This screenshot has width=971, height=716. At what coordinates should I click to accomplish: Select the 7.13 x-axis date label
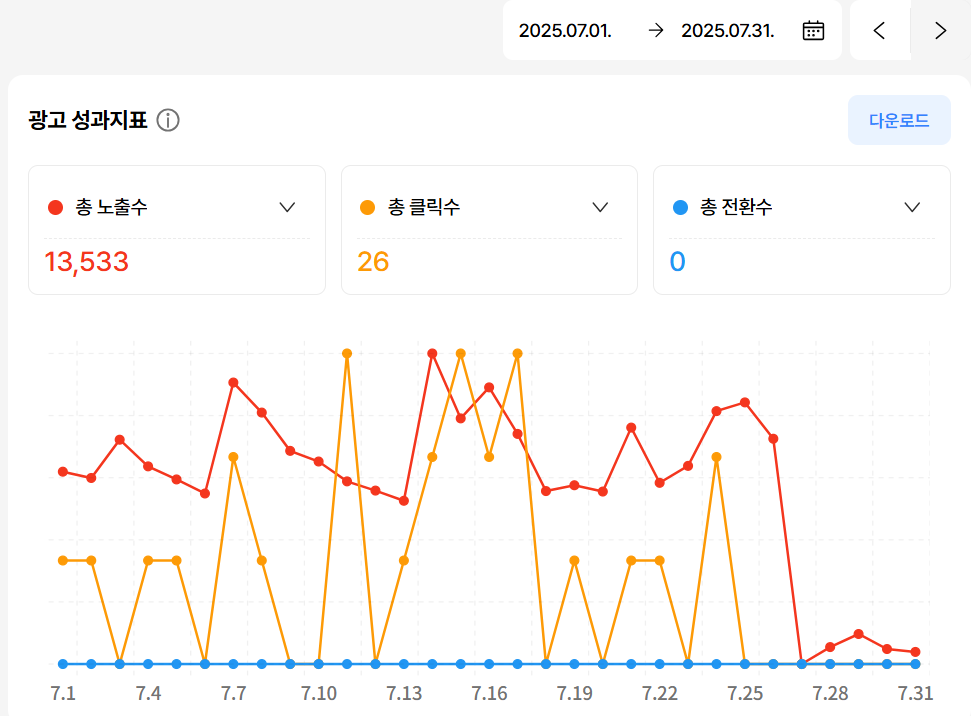(404, 693)
